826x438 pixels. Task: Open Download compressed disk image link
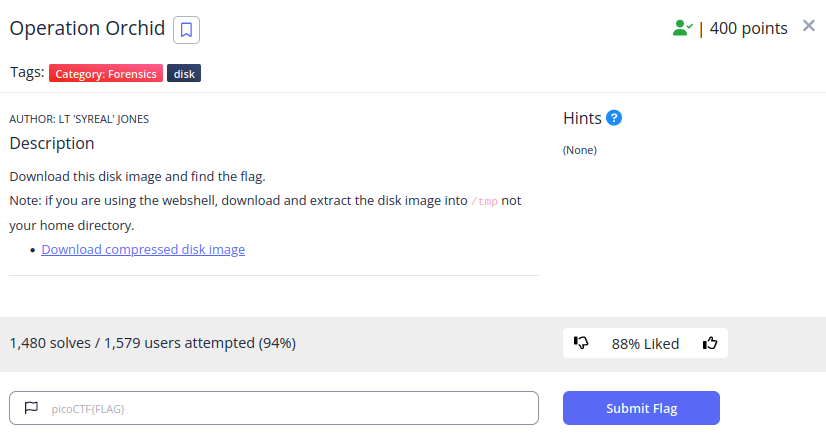(x=143, y=249)
